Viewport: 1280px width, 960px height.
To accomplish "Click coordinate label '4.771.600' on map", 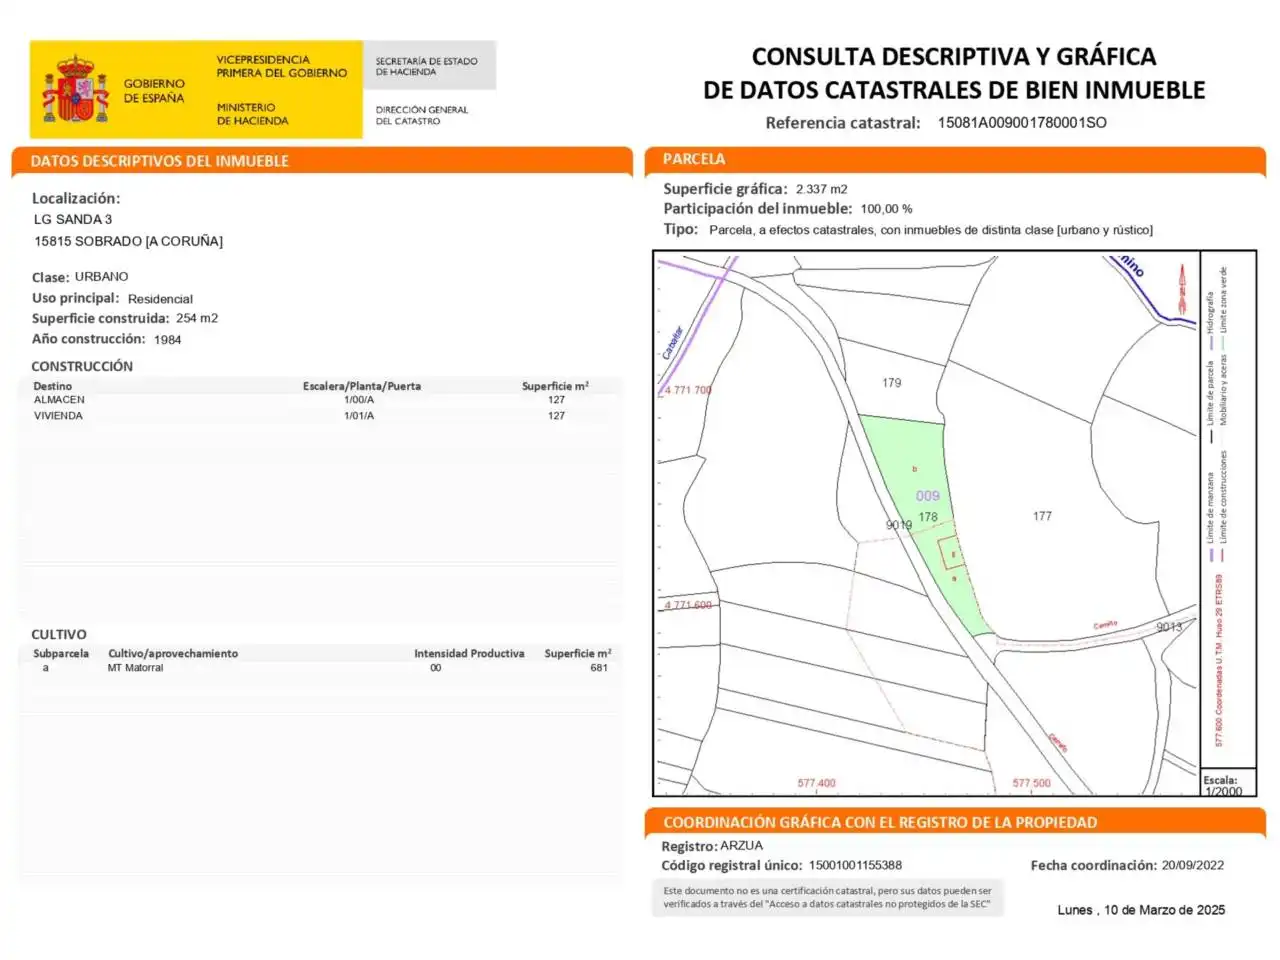I will pos(688,605).
